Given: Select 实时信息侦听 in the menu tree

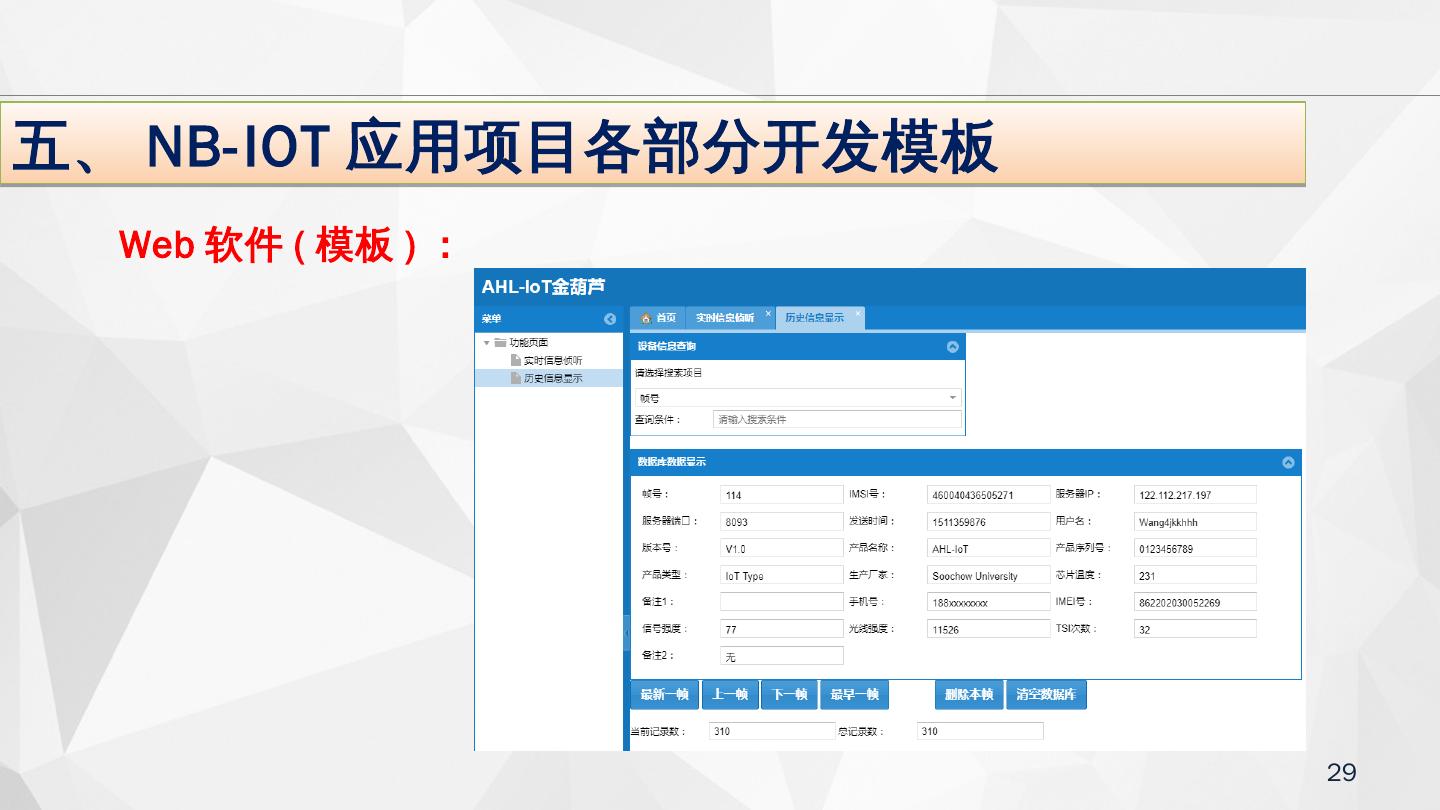Looking at the screenshot, I should (553, 360).
